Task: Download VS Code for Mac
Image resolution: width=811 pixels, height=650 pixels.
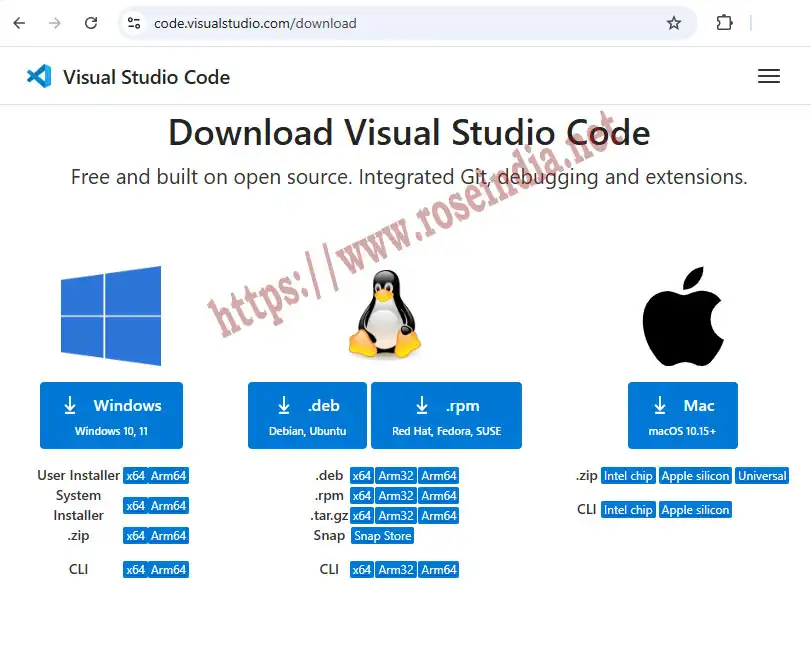Action: [x=683, y=415]
